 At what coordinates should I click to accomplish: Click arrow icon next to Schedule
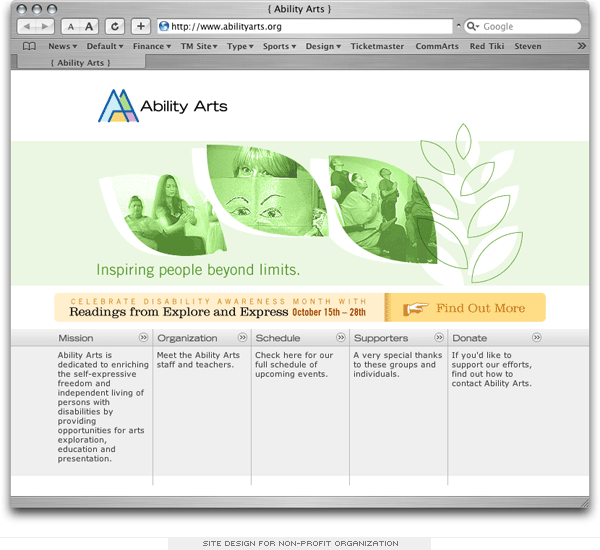[341, 338]
